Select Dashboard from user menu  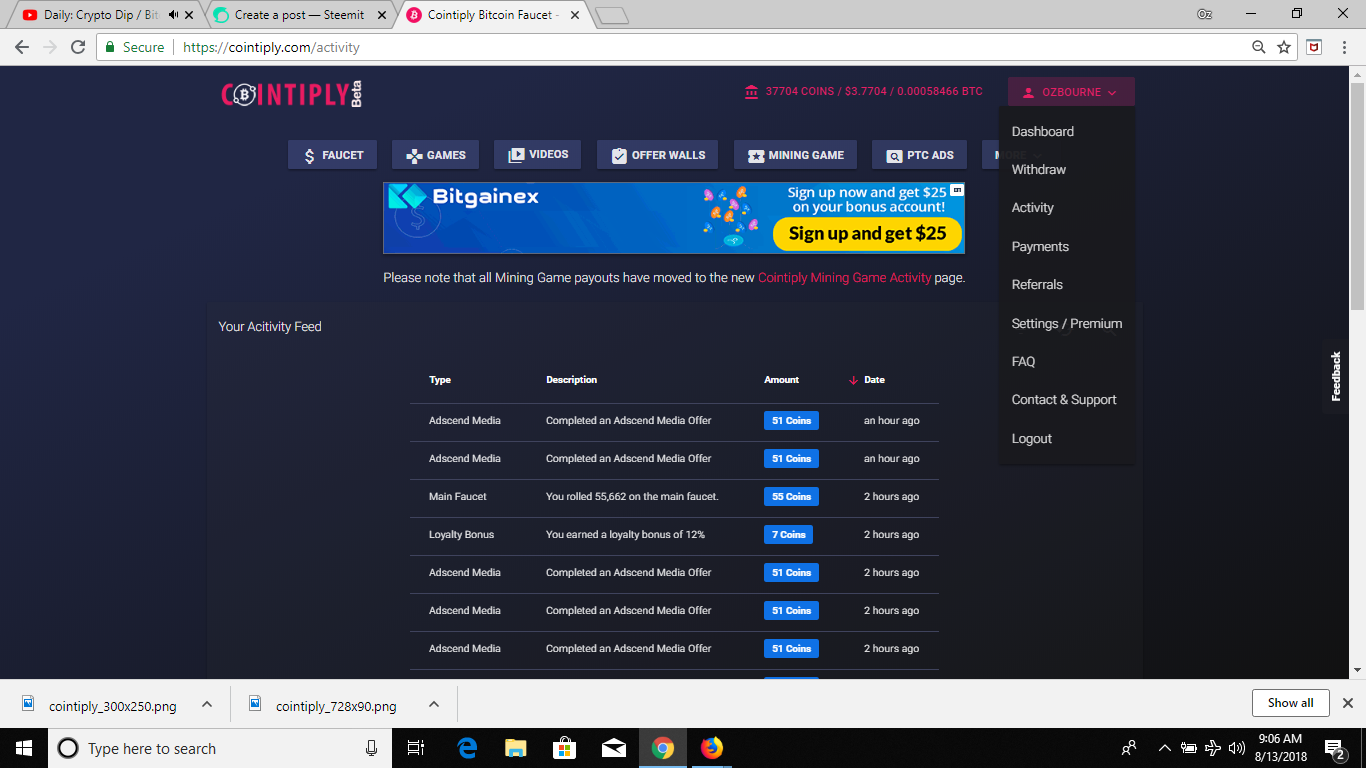(x=1042, y=131)
